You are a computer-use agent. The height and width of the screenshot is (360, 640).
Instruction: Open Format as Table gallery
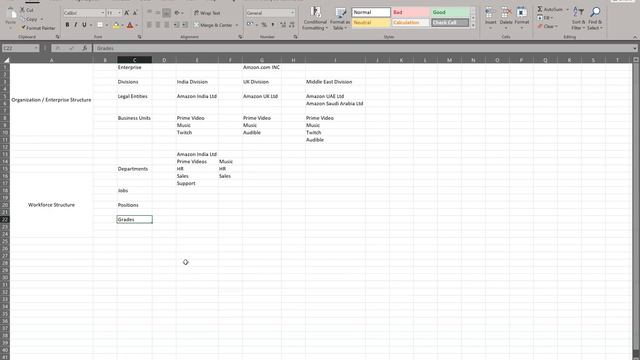point(340,18)
